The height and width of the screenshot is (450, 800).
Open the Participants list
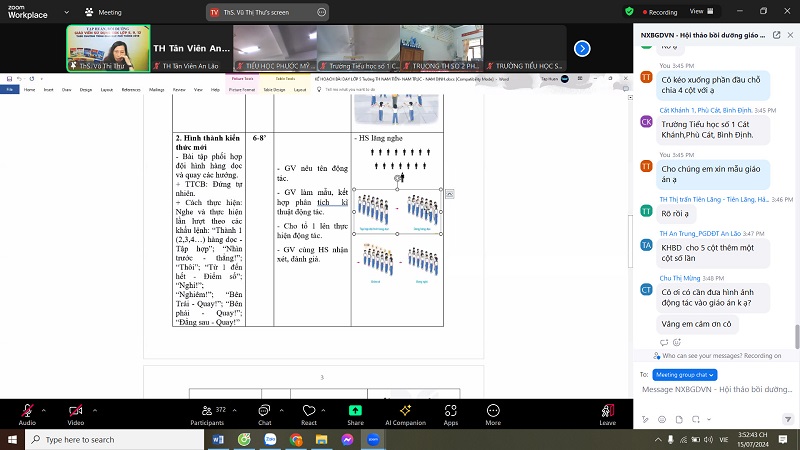tap(207, 411)
